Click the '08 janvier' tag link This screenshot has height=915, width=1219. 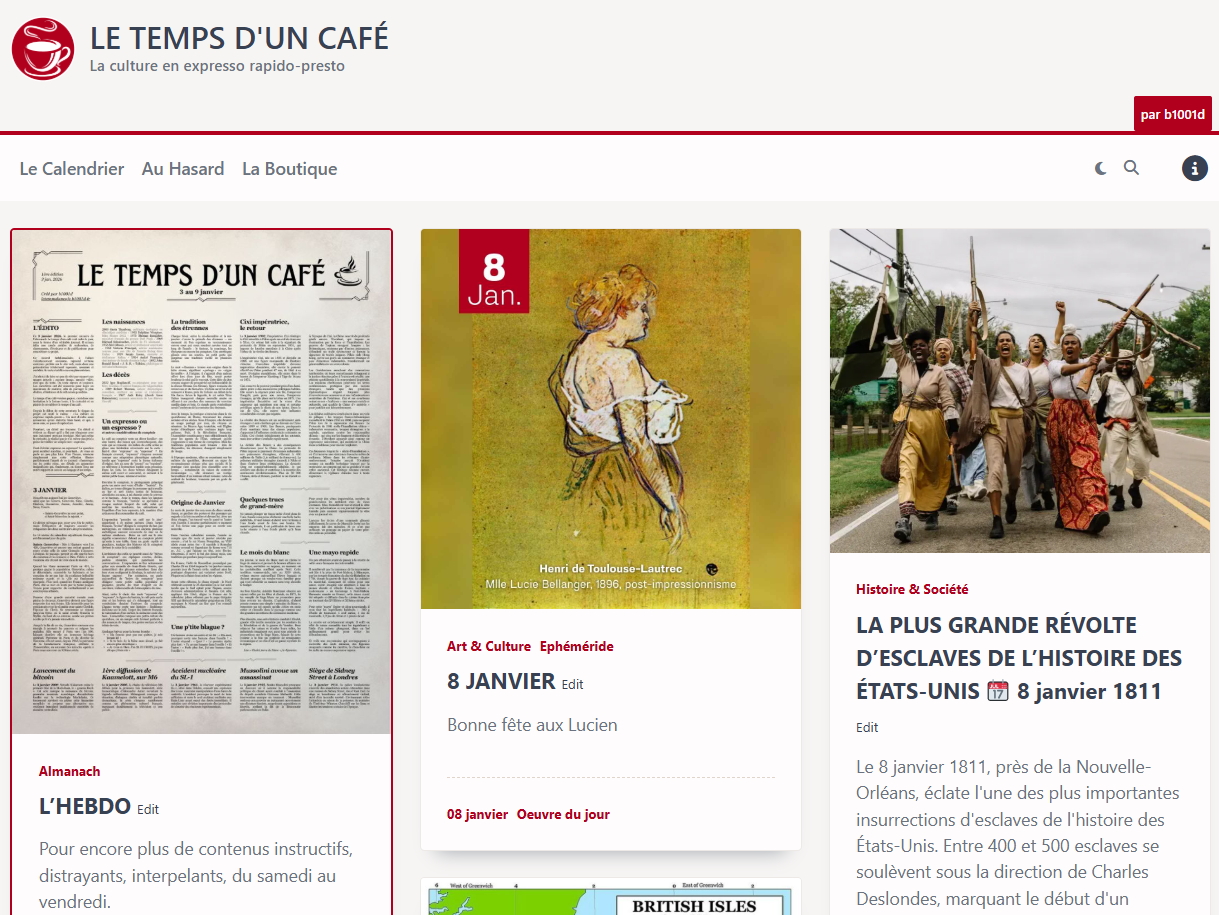[478, 814]
